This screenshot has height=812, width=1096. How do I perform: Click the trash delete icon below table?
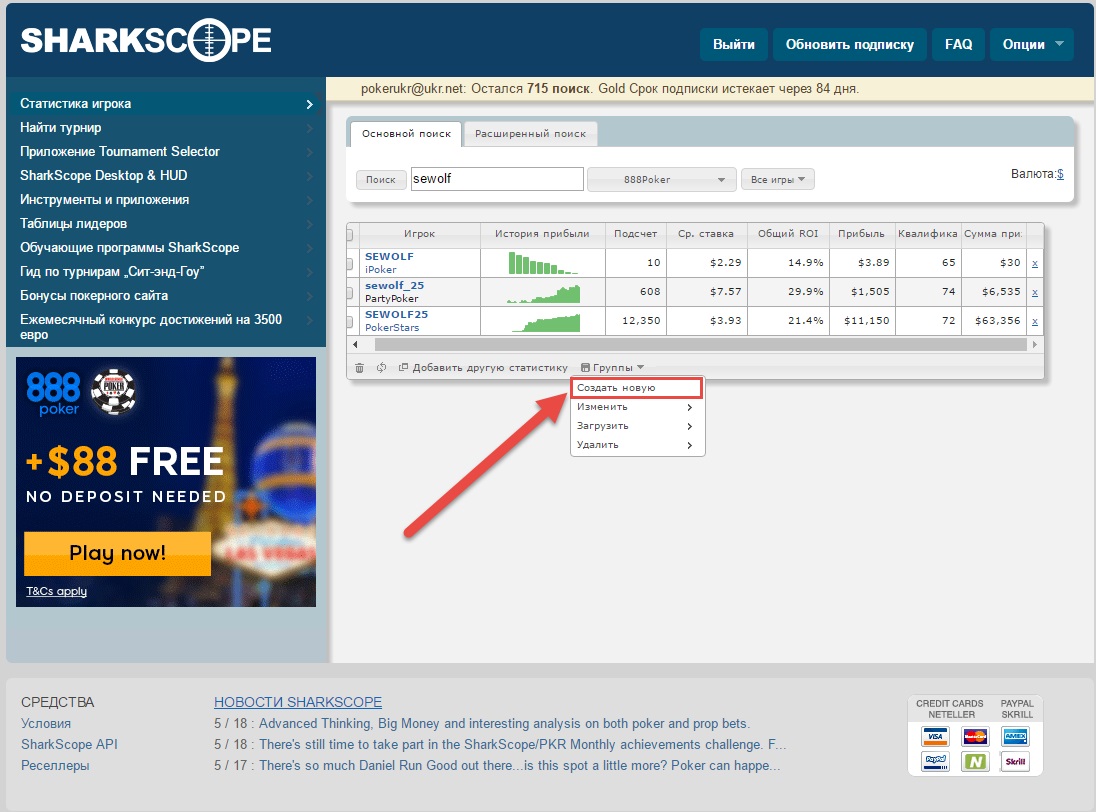click(x=359, y=368)
